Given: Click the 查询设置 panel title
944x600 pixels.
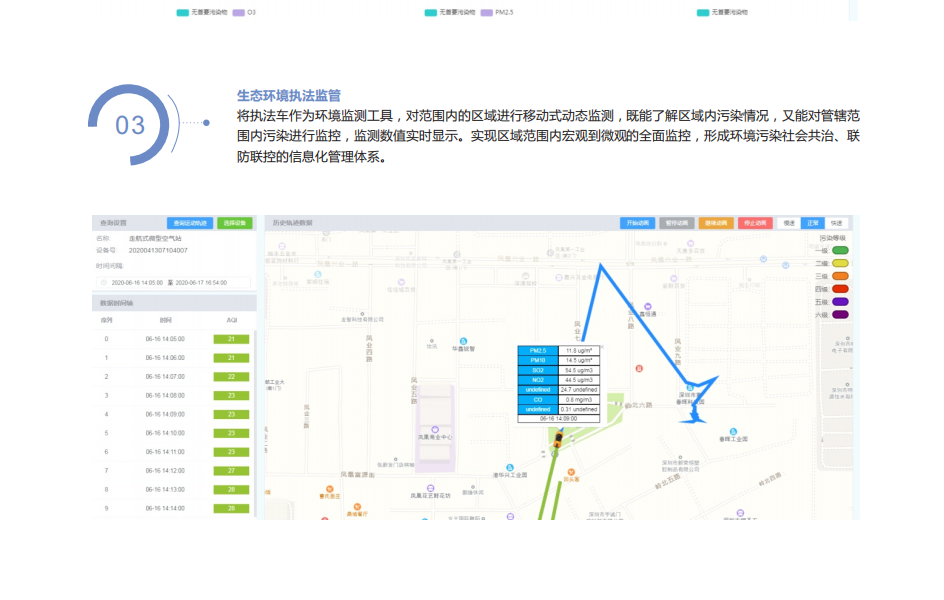Looking at the screenshot, I should point(113,223).
